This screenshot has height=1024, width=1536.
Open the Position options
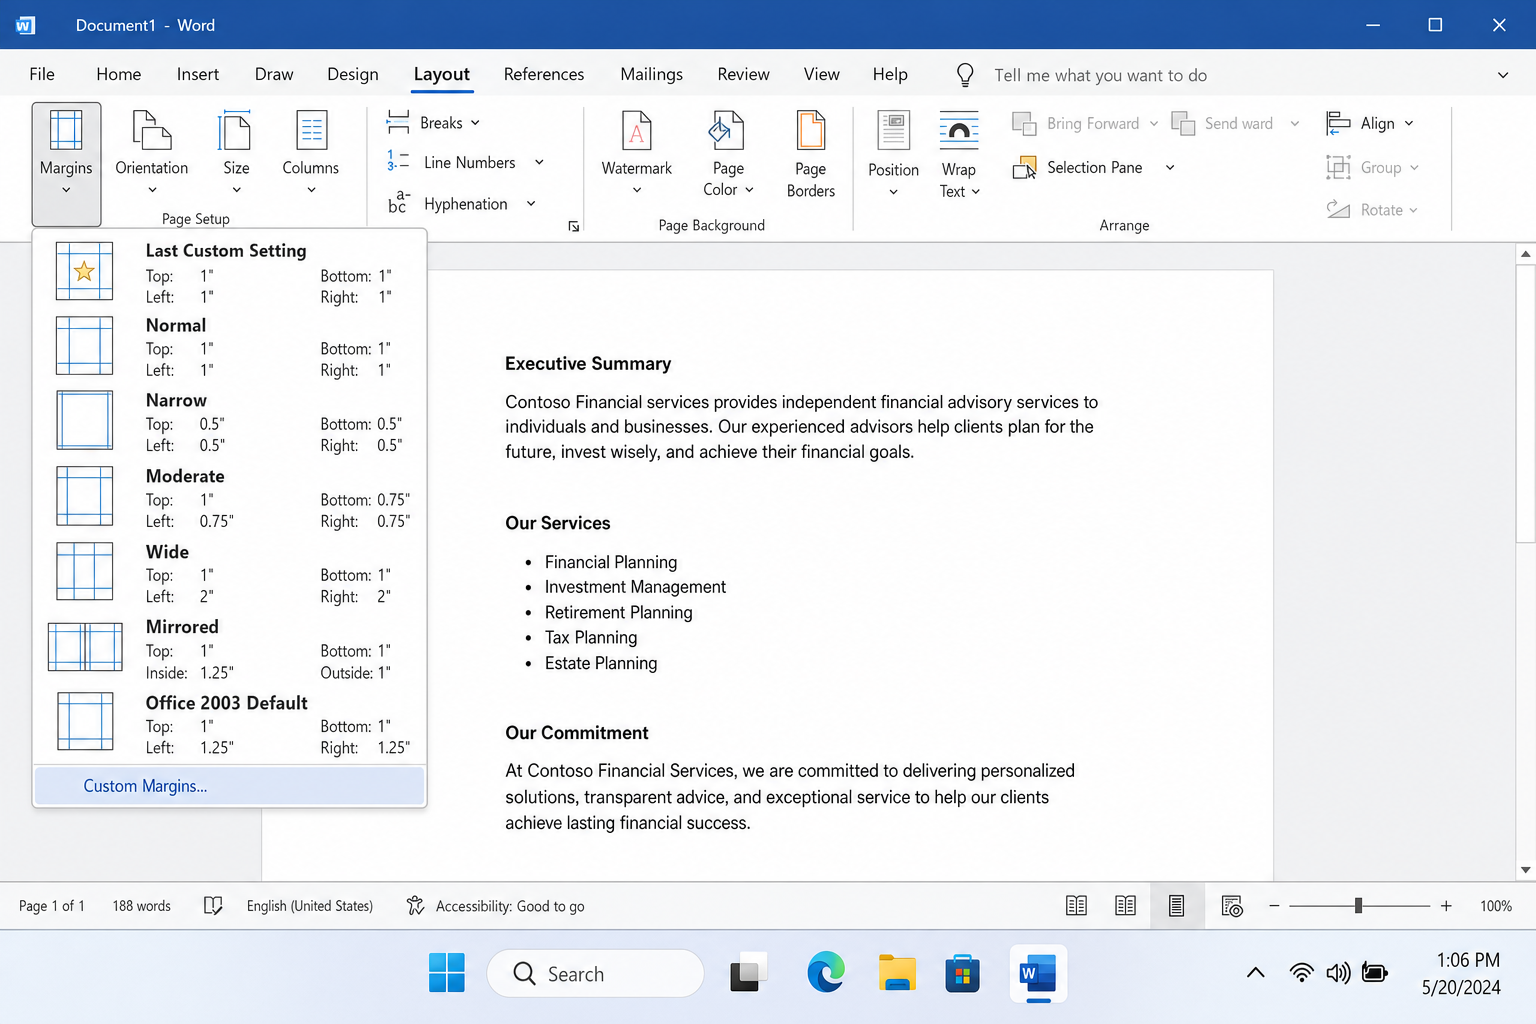tap(893, 154)
